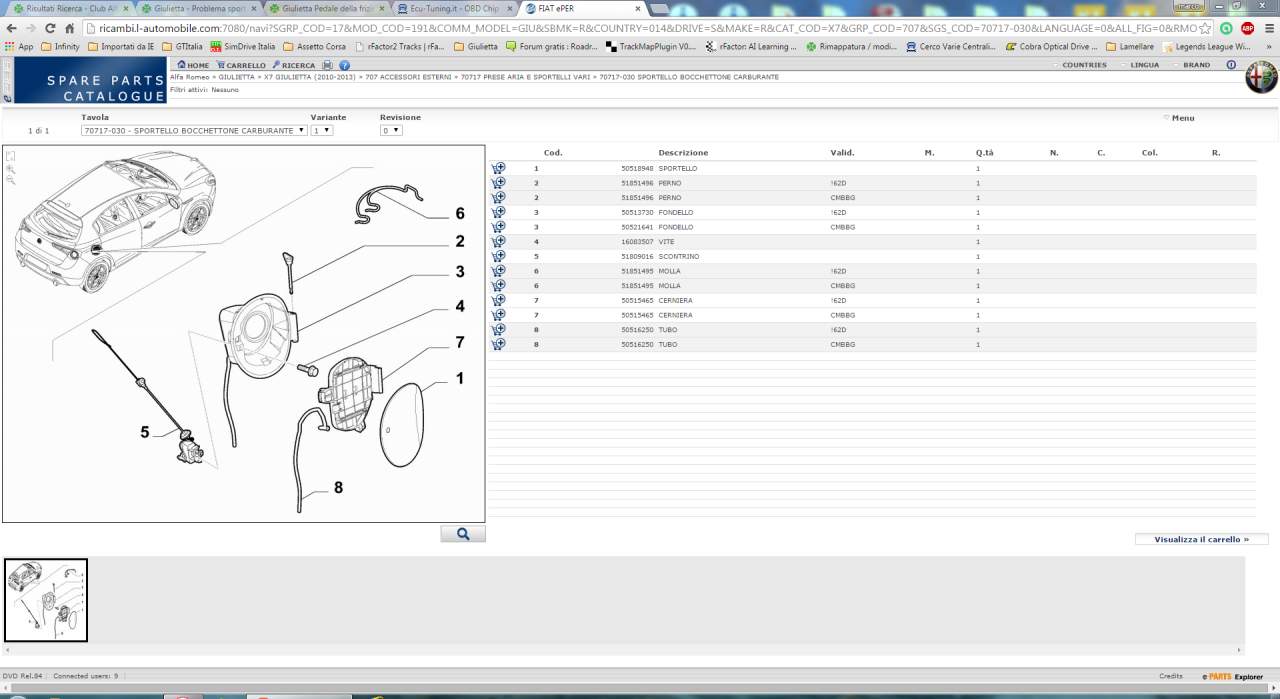
Task: Open the Chrome hamburger menu
Action: point(1268,28)
